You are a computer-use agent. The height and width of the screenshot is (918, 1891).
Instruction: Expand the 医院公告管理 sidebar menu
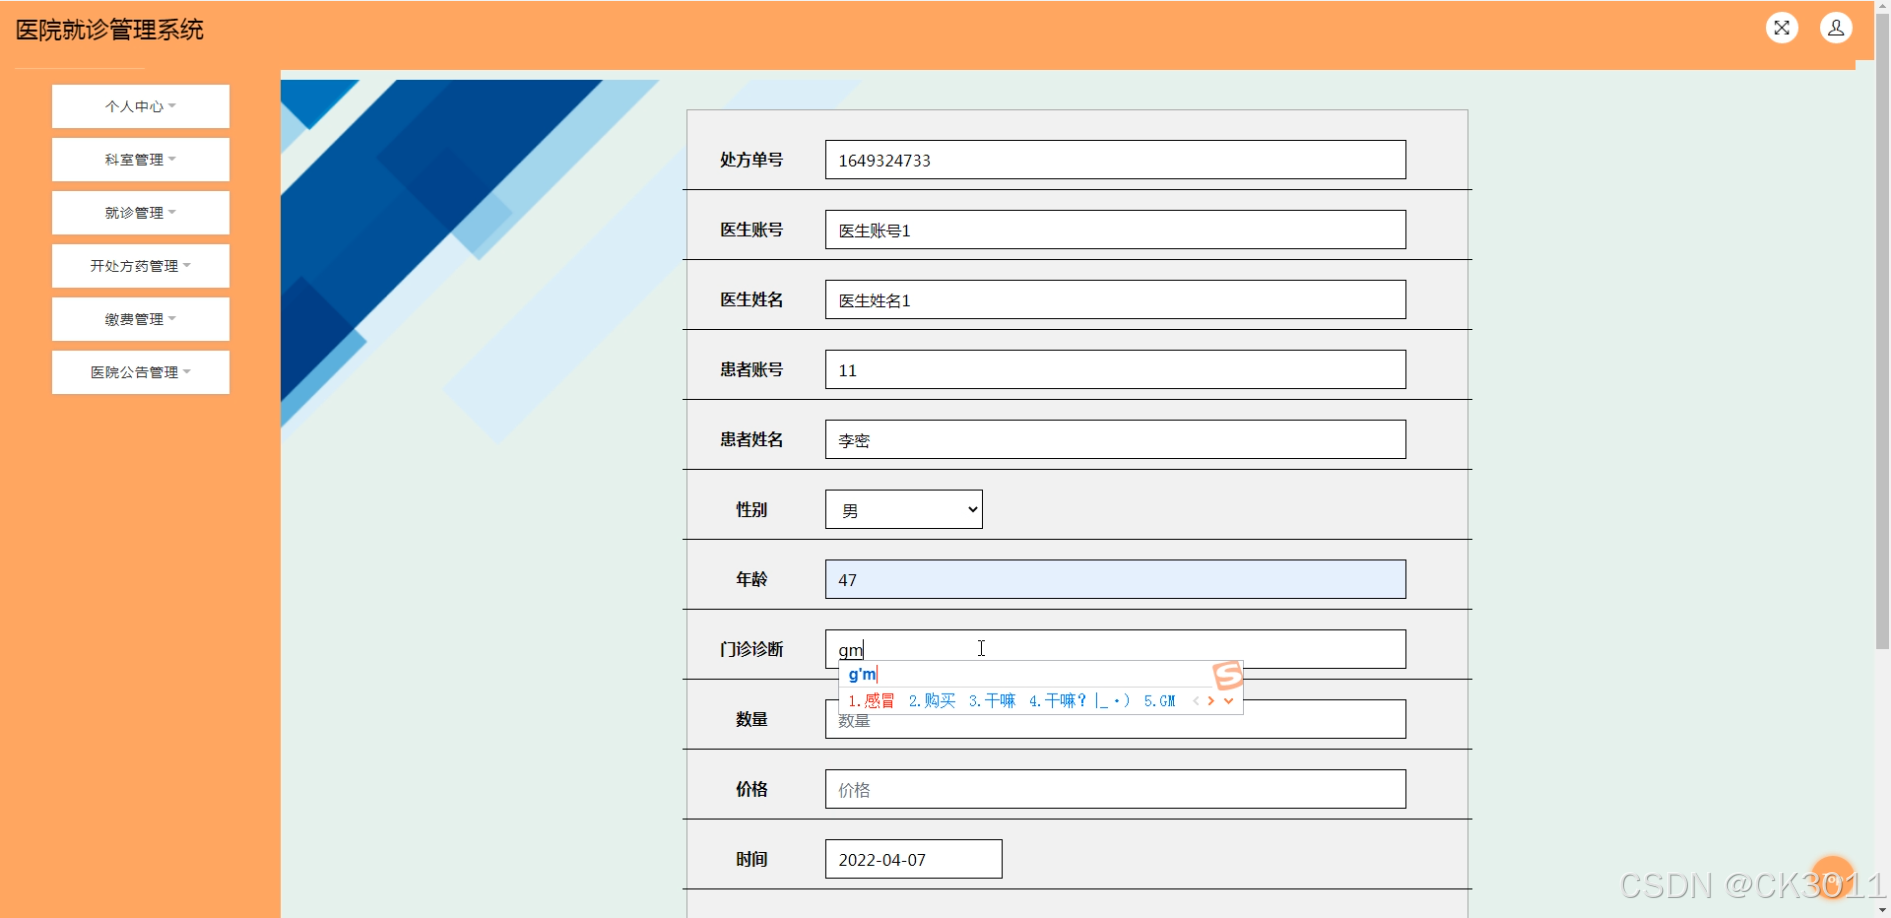coord(141,372)
